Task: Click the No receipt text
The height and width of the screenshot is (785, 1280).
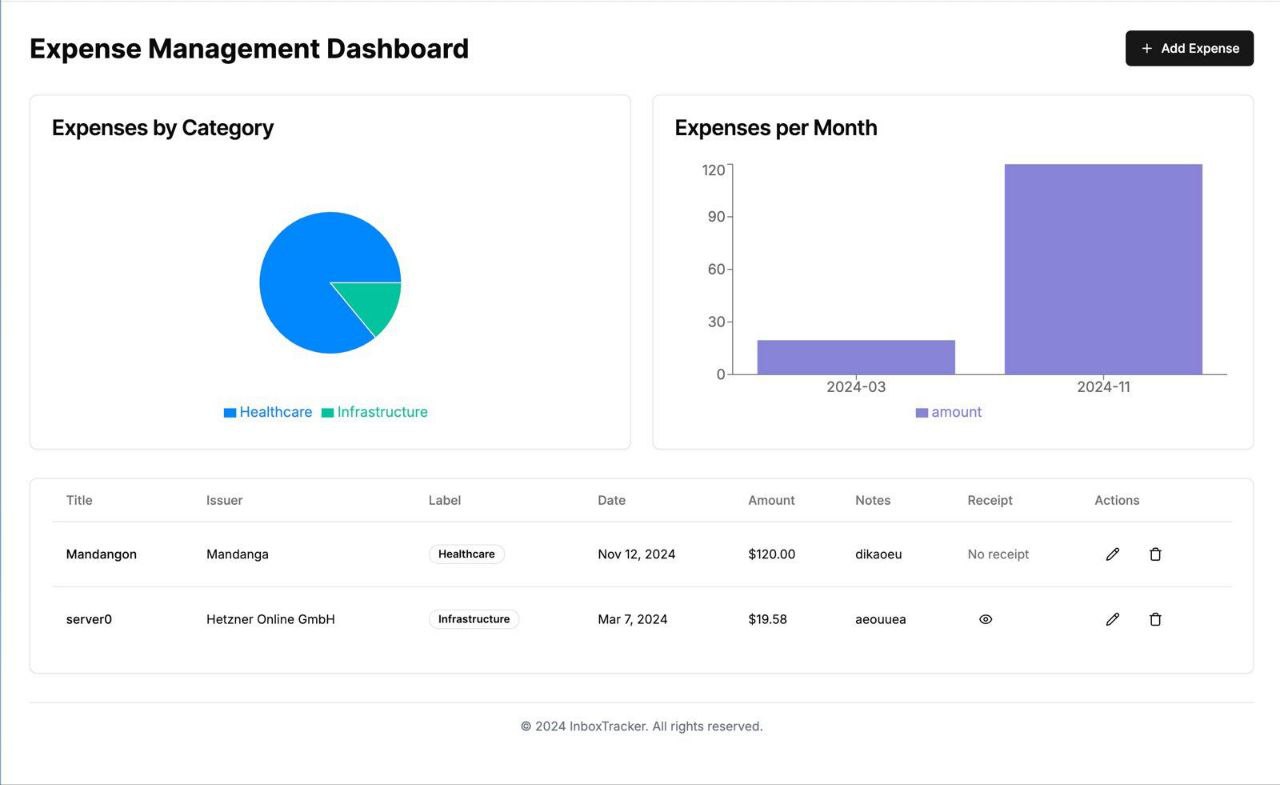Action: (998, 554)
